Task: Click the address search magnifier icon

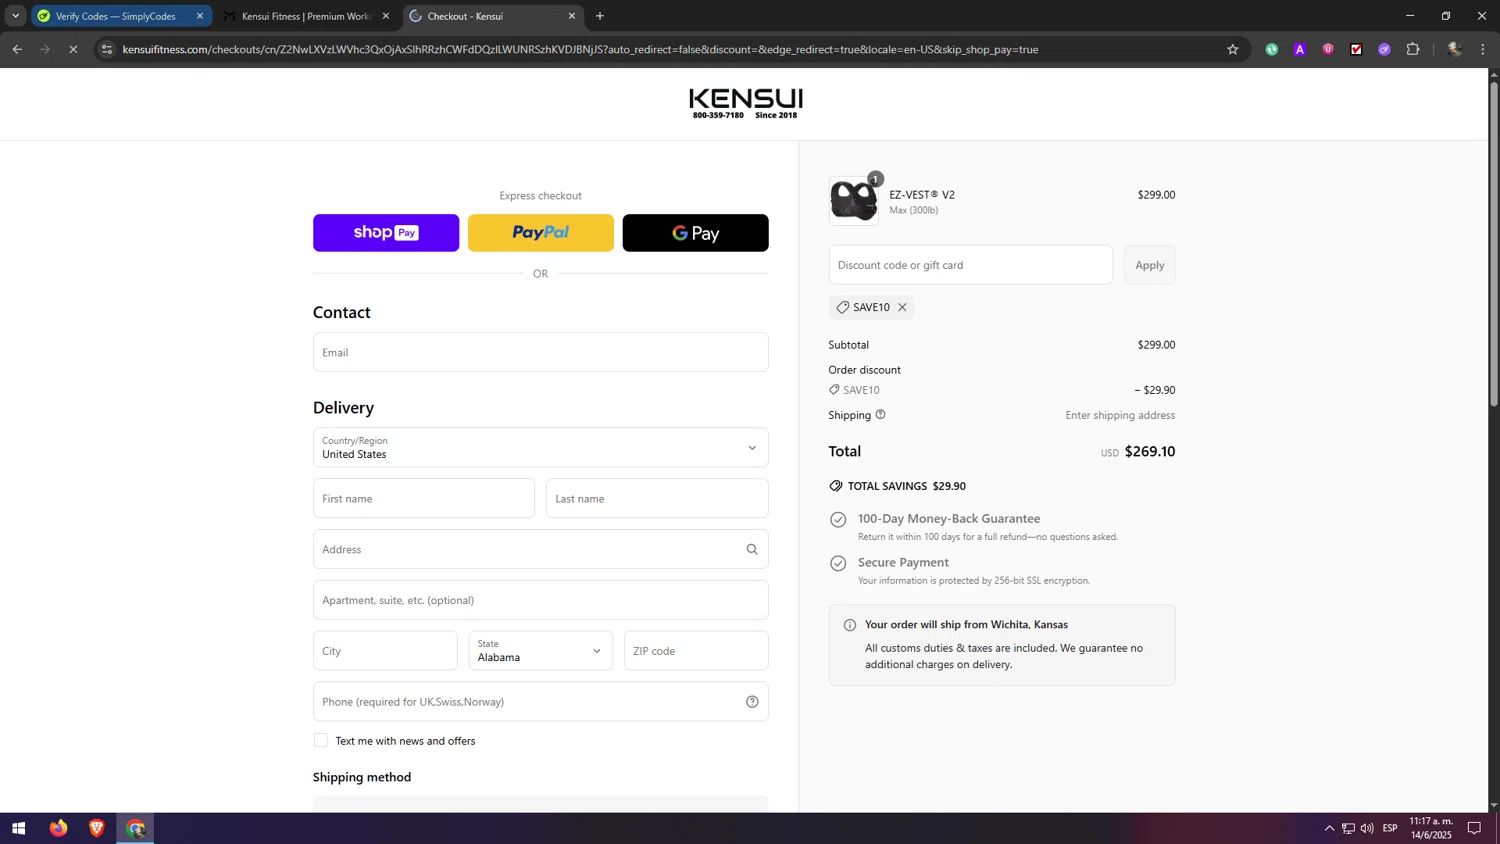Action: coord(752,549)
